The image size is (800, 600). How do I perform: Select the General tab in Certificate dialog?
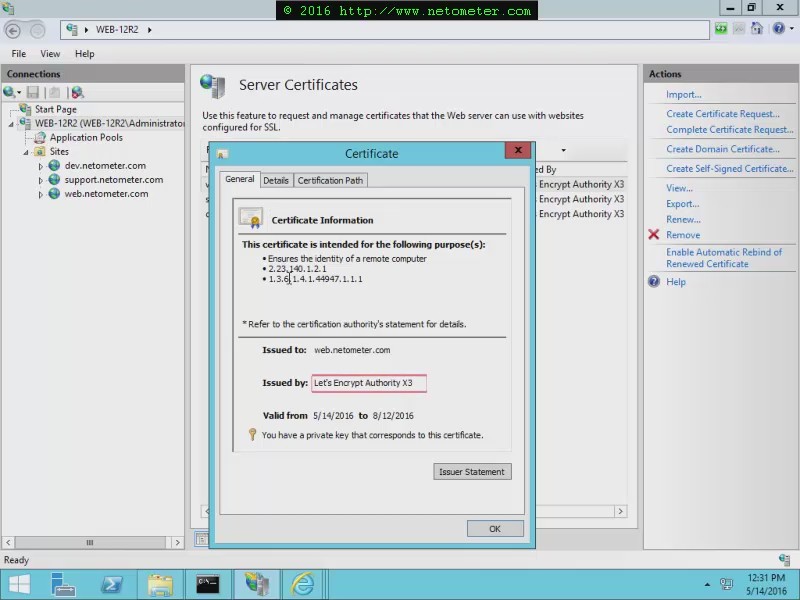coord(240,179)
